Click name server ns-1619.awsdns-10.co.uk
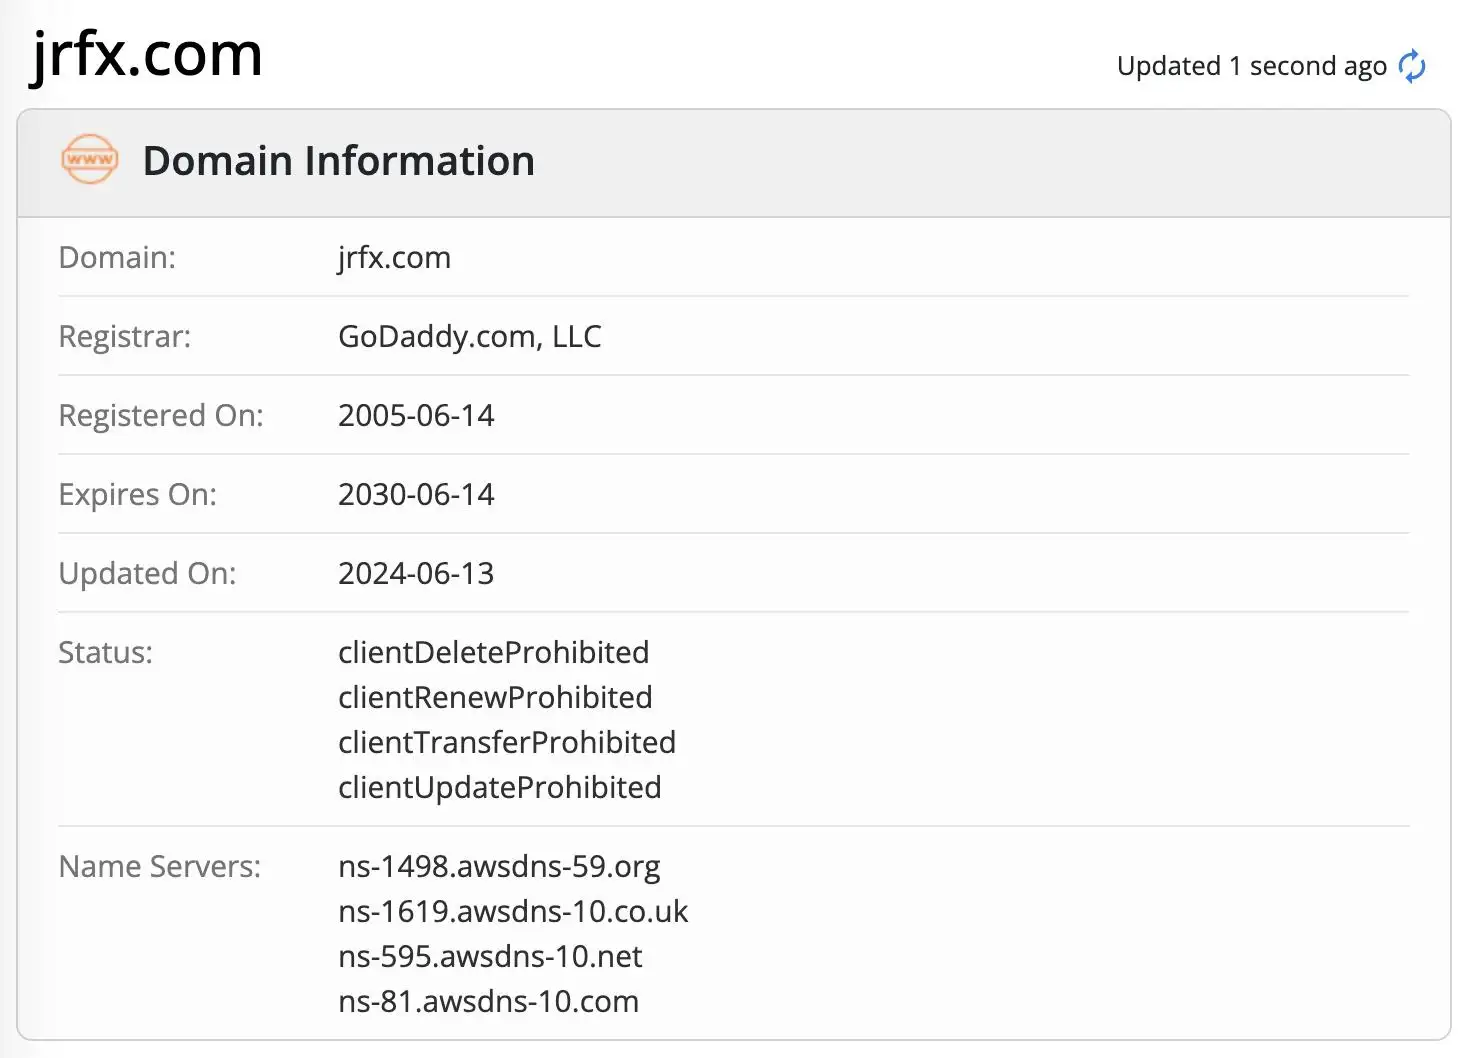The image size is (1472, 1058). [513, 912]
